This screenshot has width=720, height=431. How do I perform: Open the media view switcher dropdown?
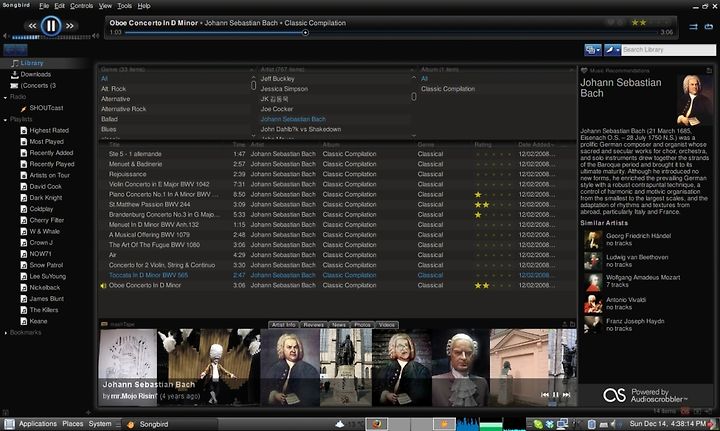593,50
